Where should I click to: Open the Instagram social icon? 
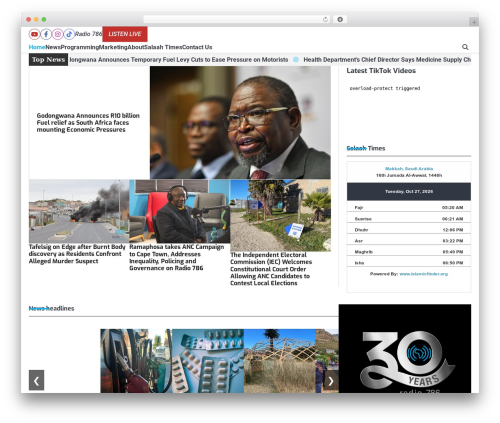pos(58,34)
